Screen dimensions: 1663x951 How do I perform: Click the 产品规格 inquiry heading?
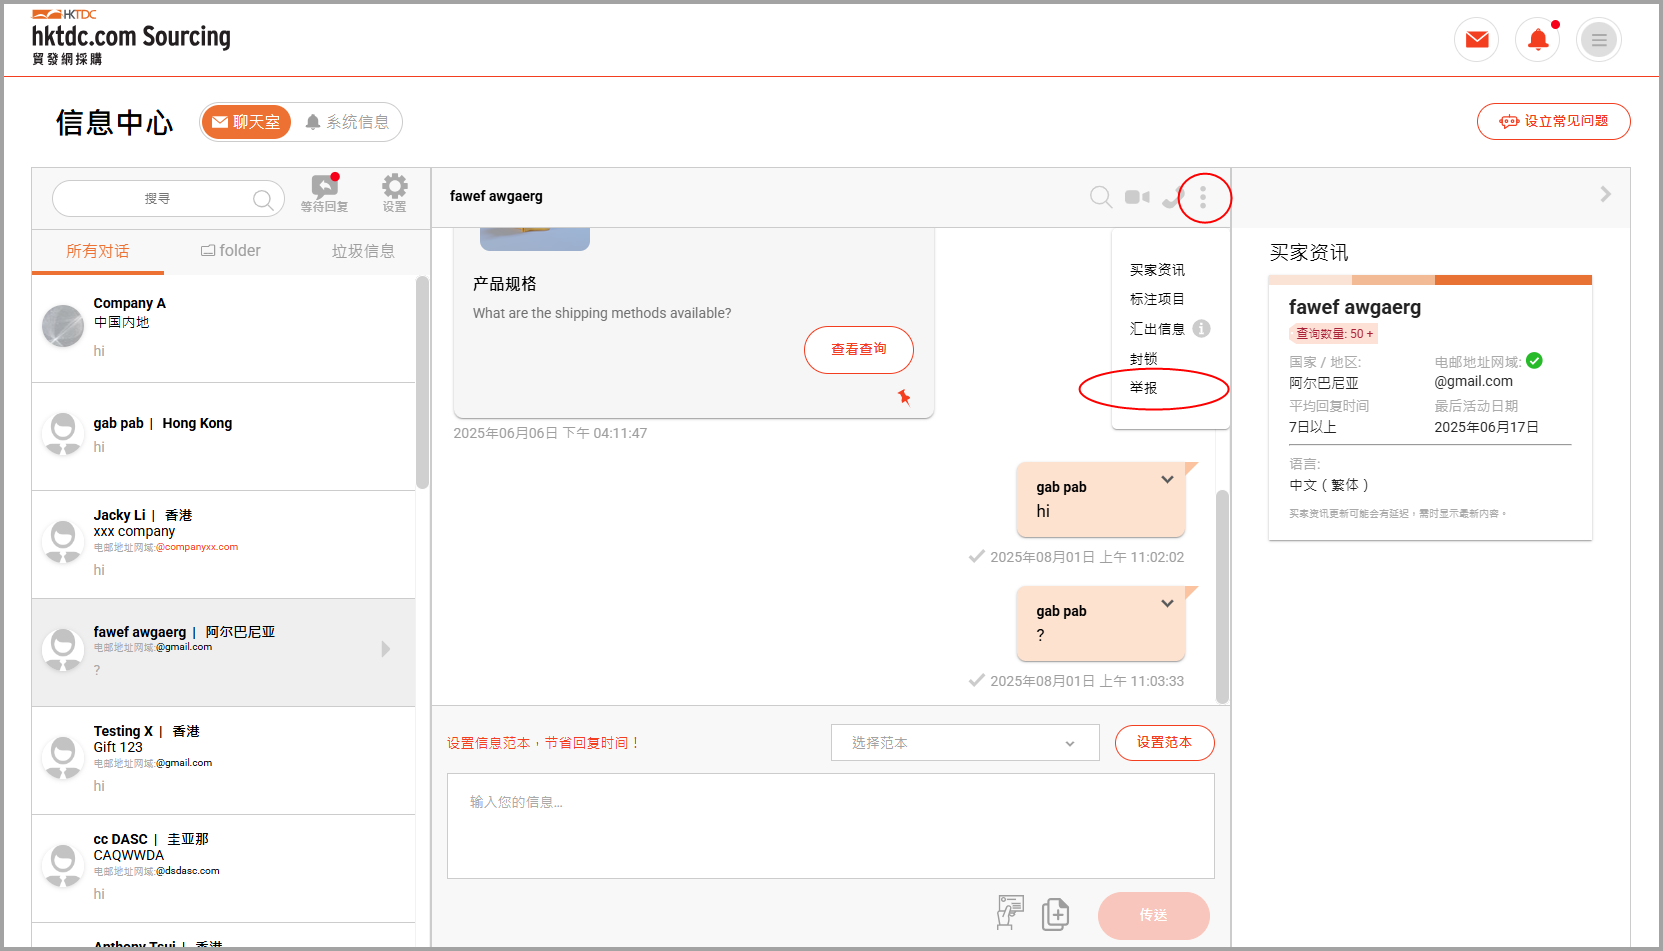tap(505, 284)
